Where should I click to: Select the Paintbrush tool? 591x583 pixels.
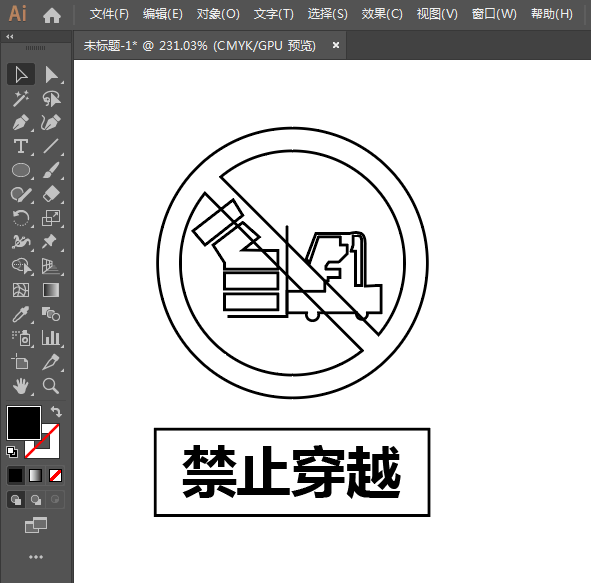[x=51, y=170]
